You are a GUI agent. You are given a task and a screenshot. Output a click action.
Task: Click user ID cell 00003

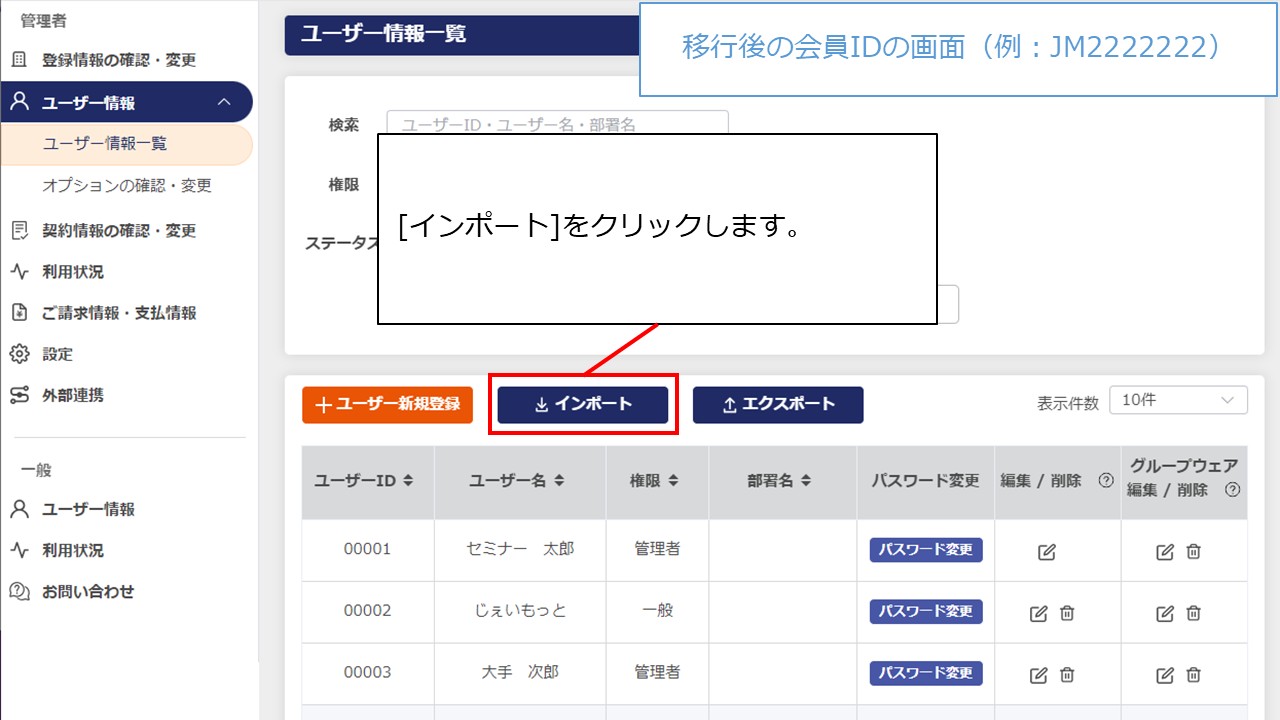coord(367,672)
